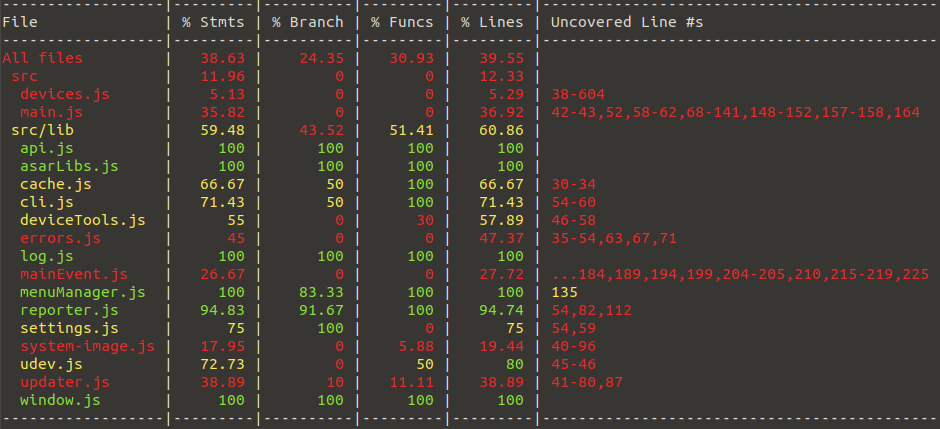Click system-image.js uncovered lines '40-96'
This screenshot has height=429, width=940.
[573, 346]
